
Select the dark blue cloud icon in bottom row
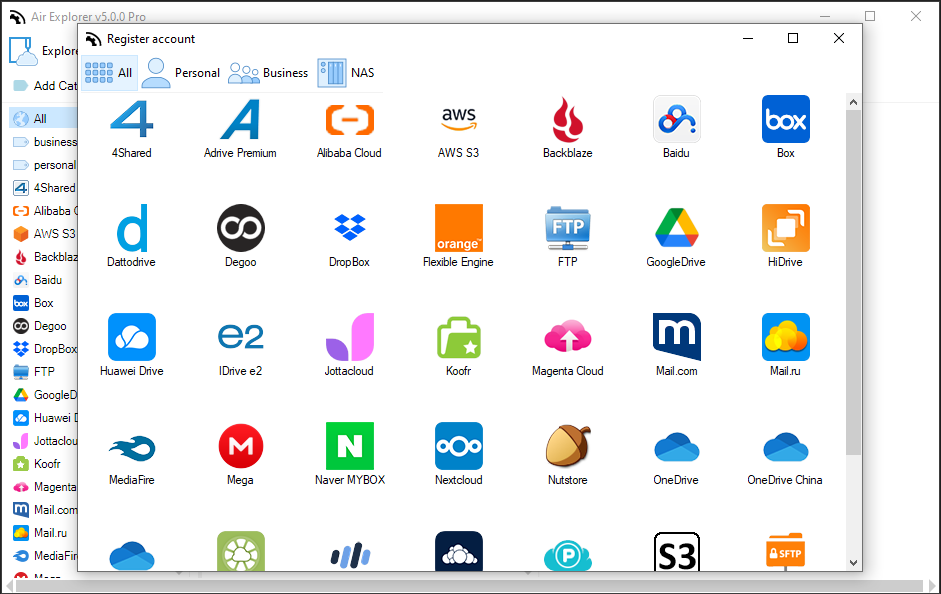tap(458, 552)
